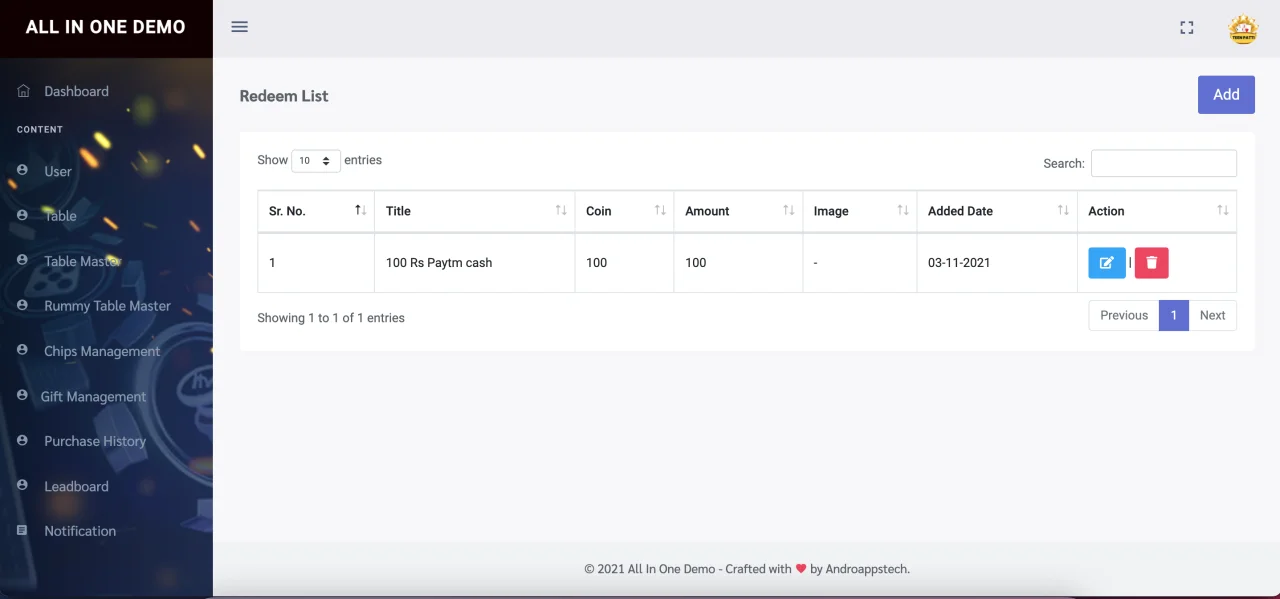Image resolution: width=1280 pixels, height=599 pixels.
Task: Sort table by Image column
Action: click(860, 211)
